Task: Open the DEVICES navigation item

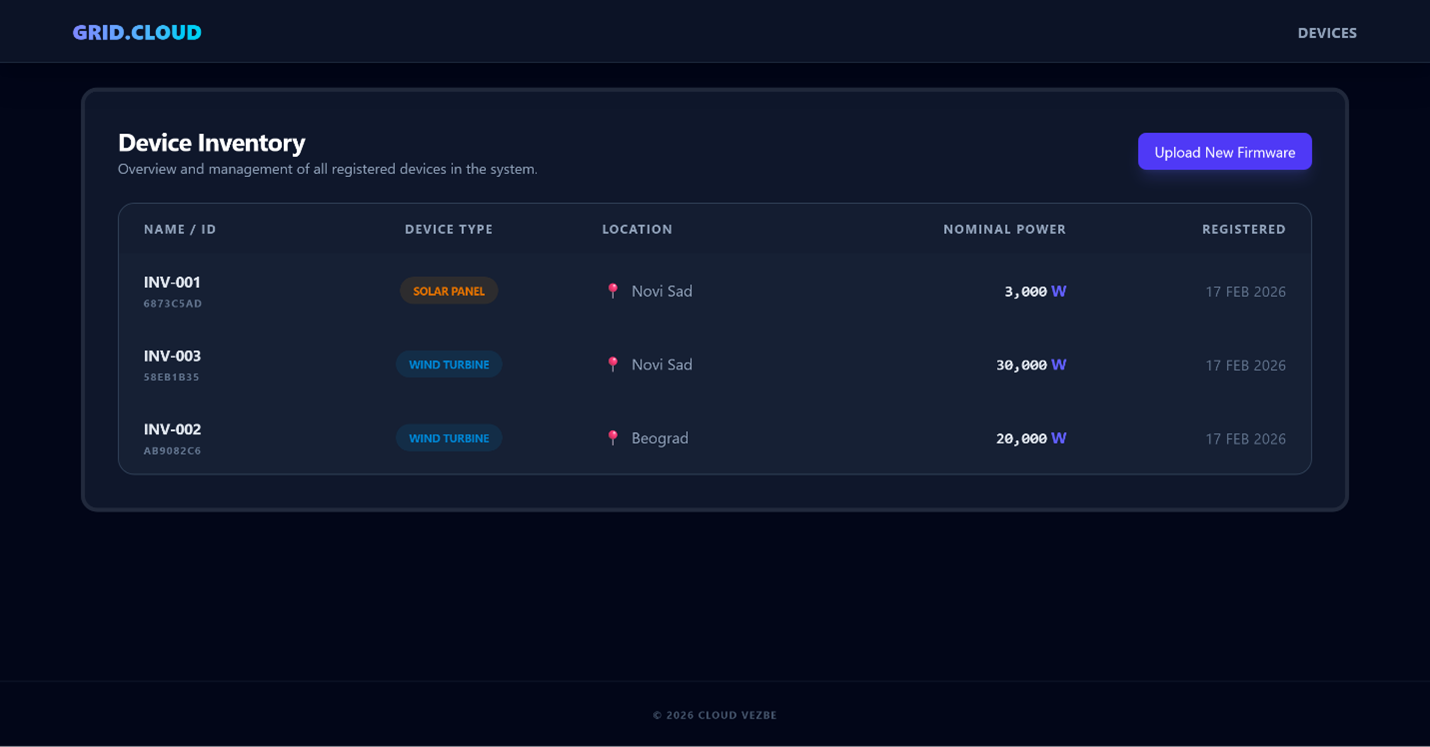Action: (1326, 33)
